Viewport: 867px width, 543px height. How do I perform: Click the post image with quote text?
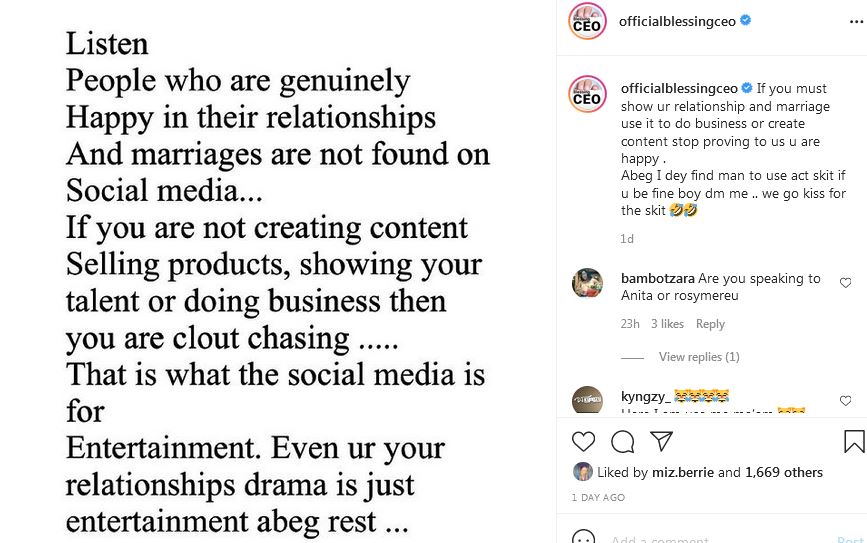[x=277, y=271]
